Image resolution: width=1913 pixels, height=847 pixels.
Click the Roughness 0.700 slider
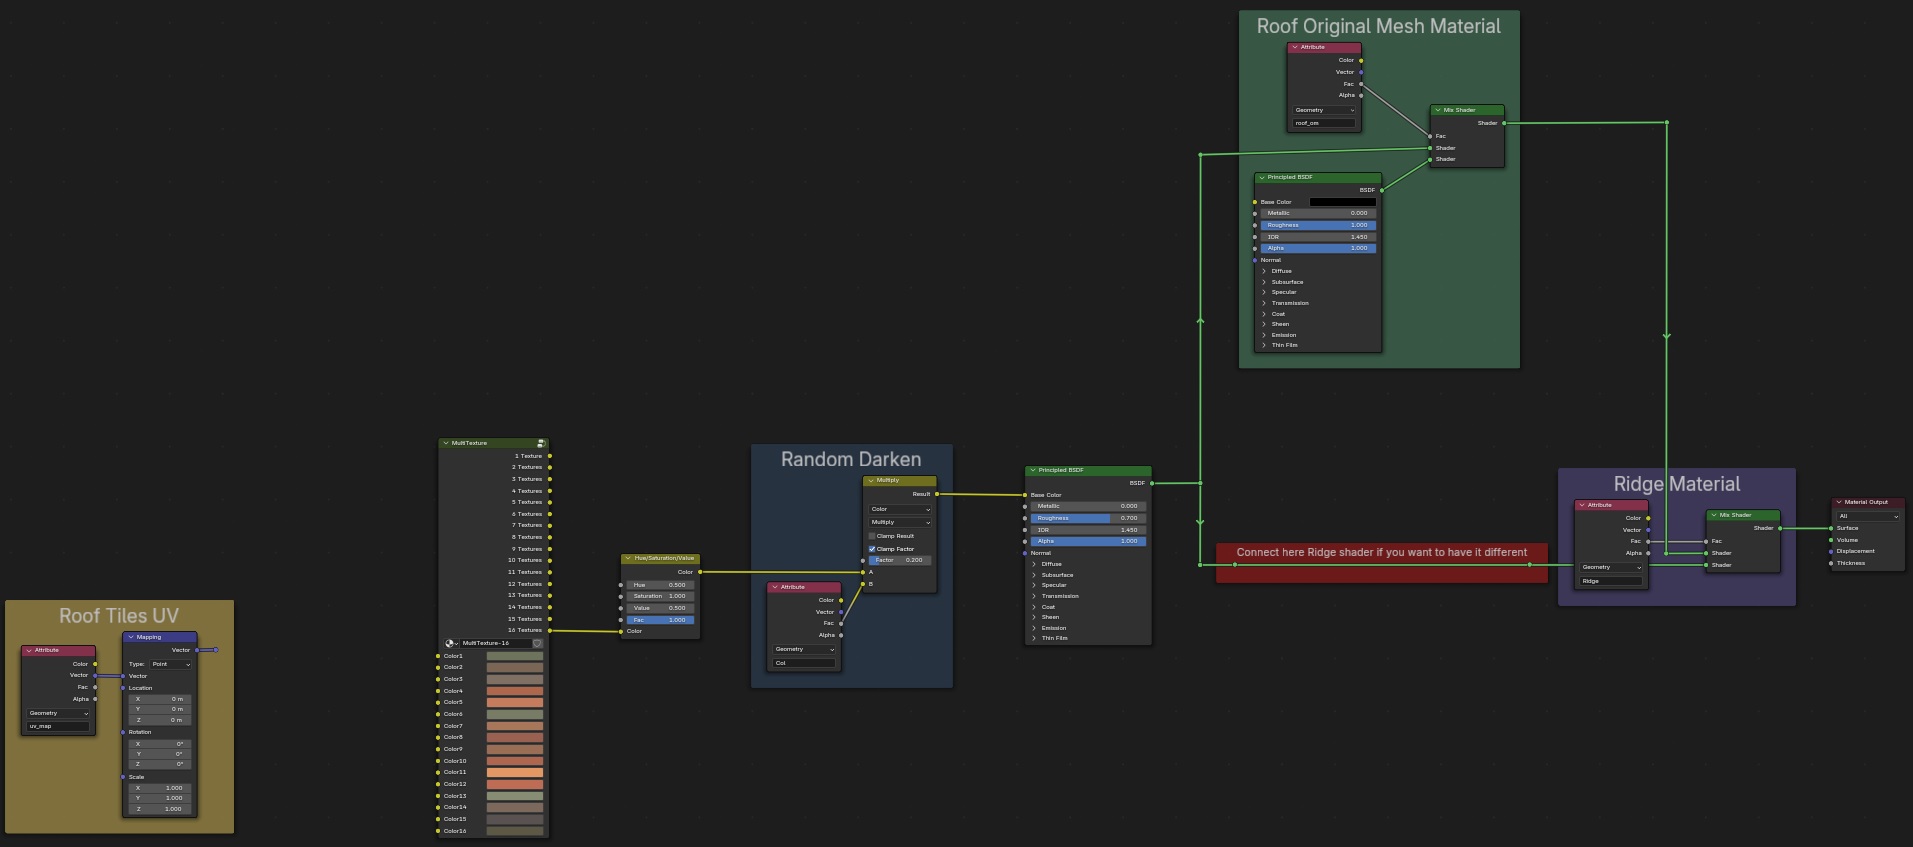click(1088, 518)
